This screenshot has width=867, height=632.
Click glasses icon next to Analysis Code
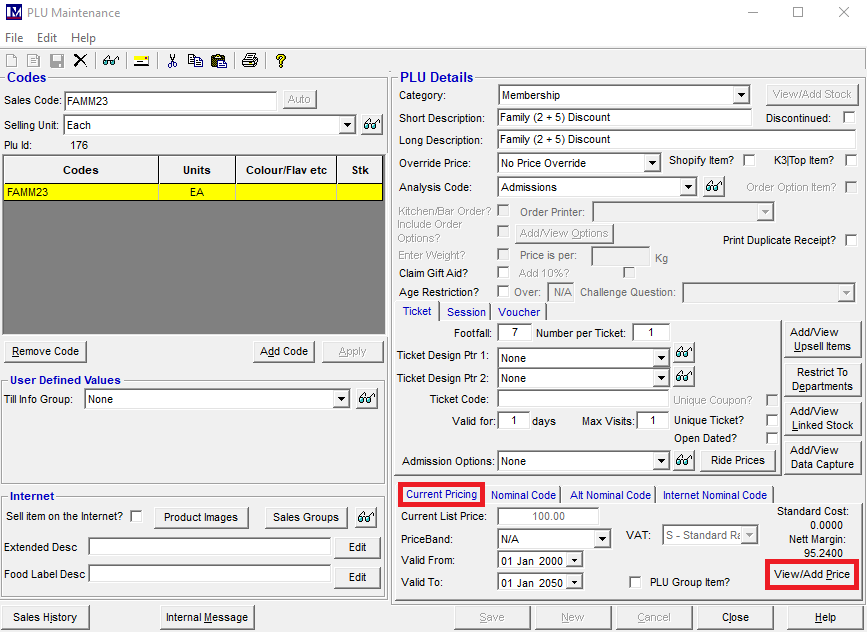point(713,187)
